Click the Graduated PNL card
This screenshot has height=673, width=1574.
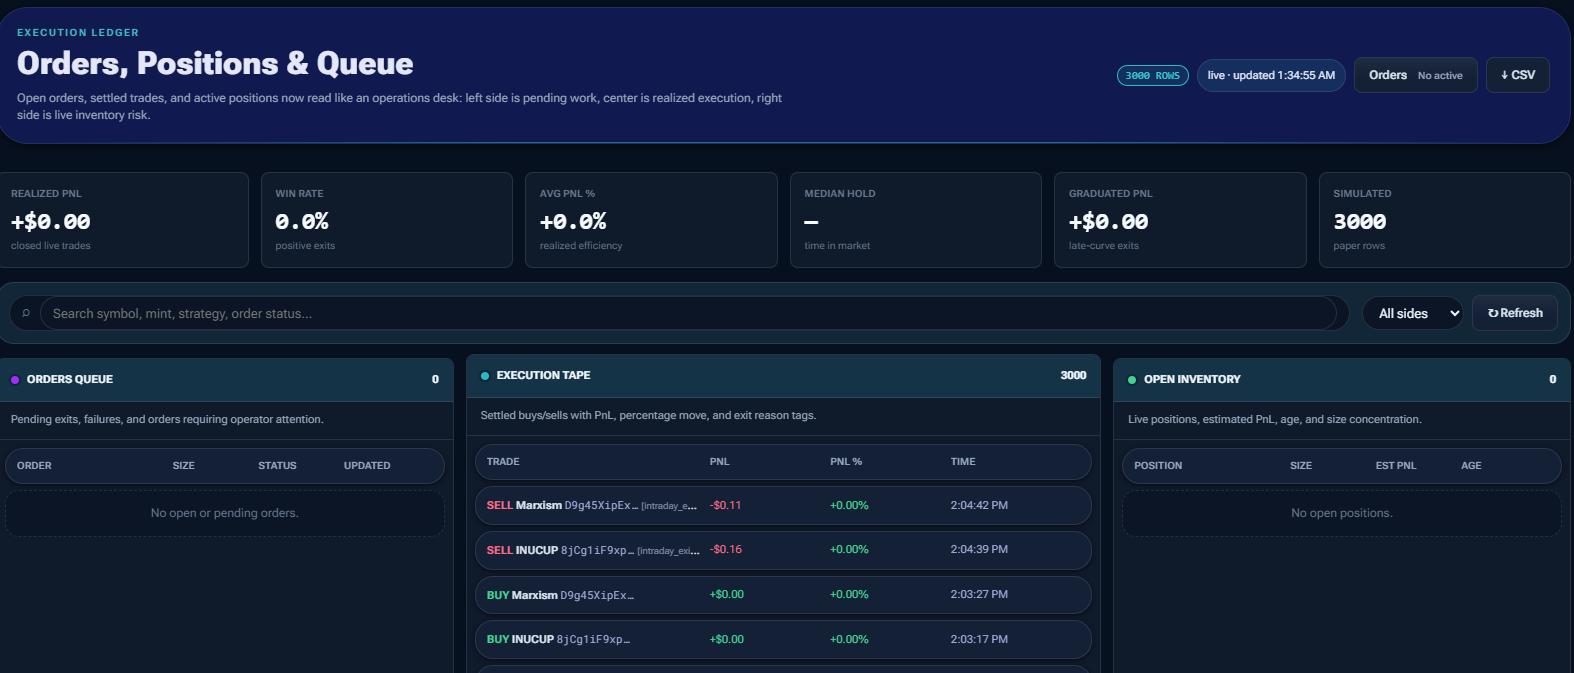[1180, 220]
